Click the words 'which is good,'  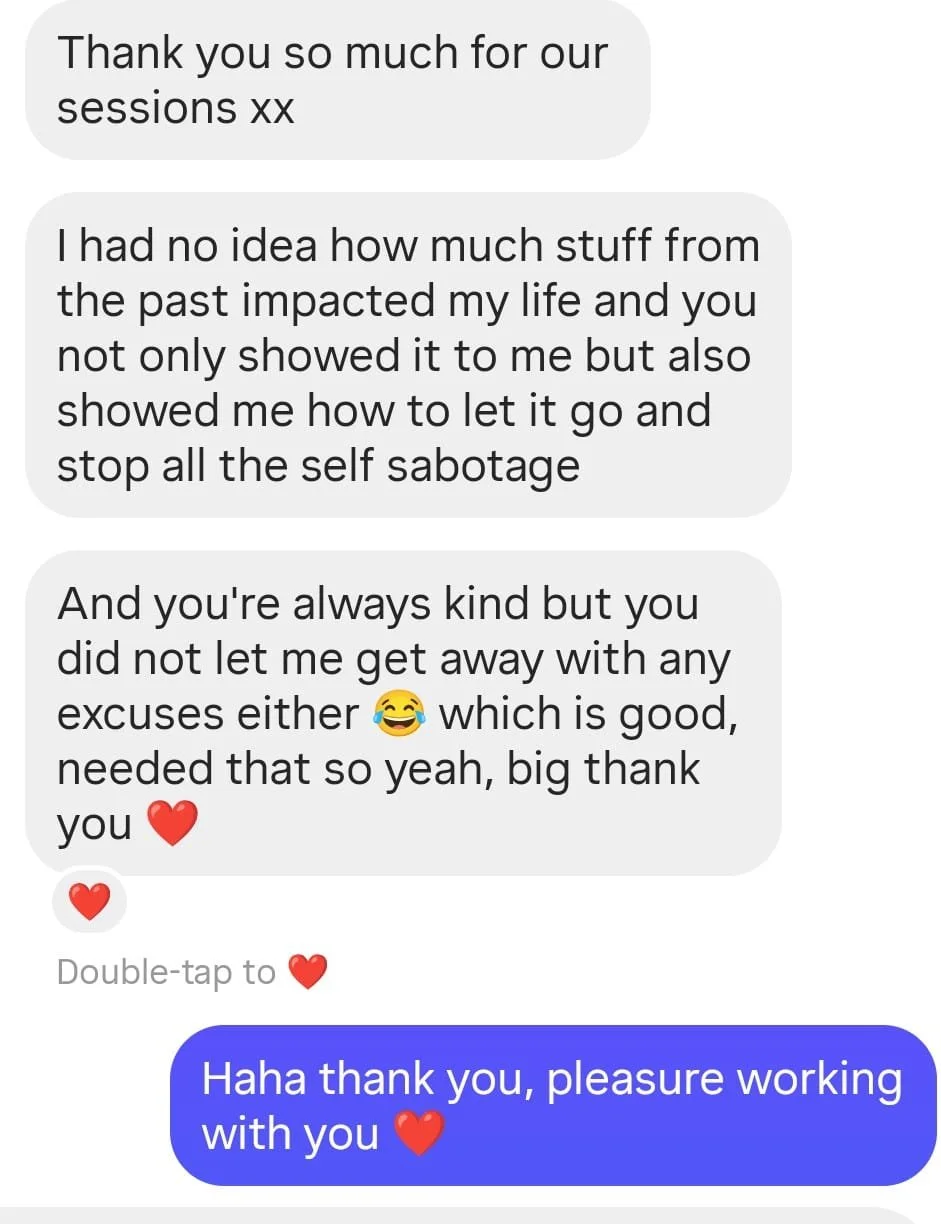pos(589,714)
